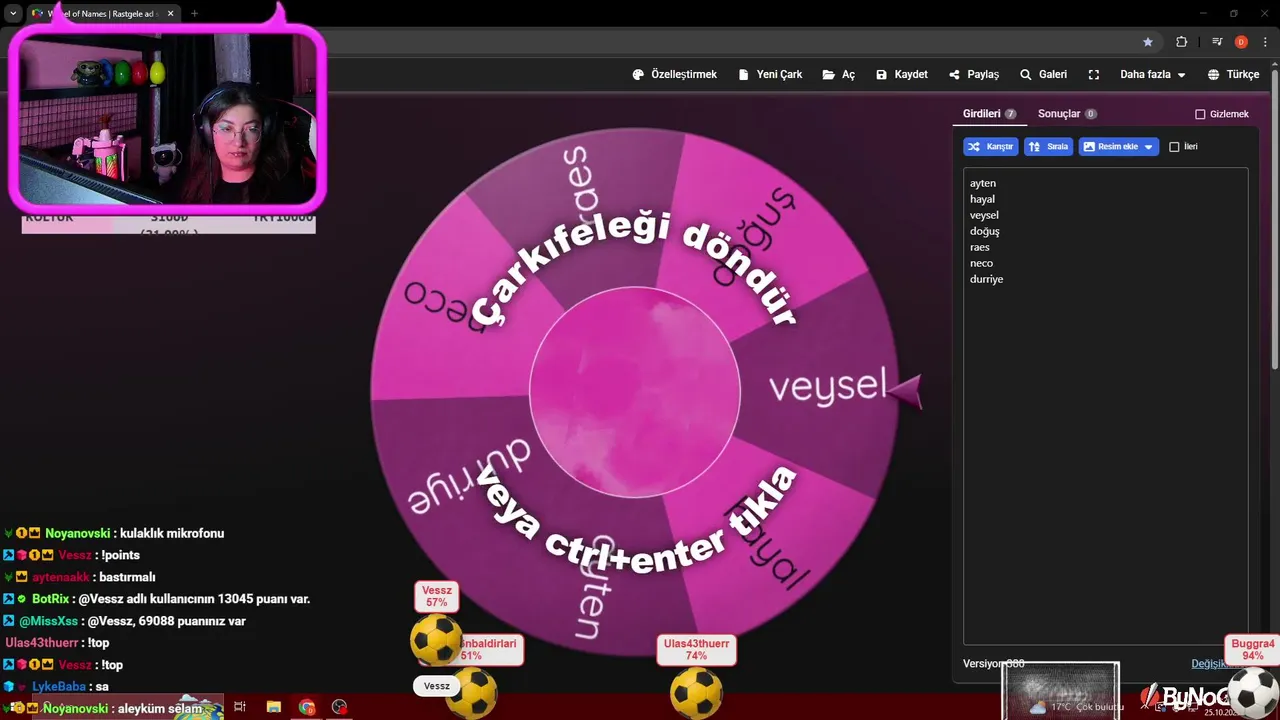Viewport: 1280px width, 720px height.
Task: Open OBS recording app in taskbar
Action: point(340,707)
